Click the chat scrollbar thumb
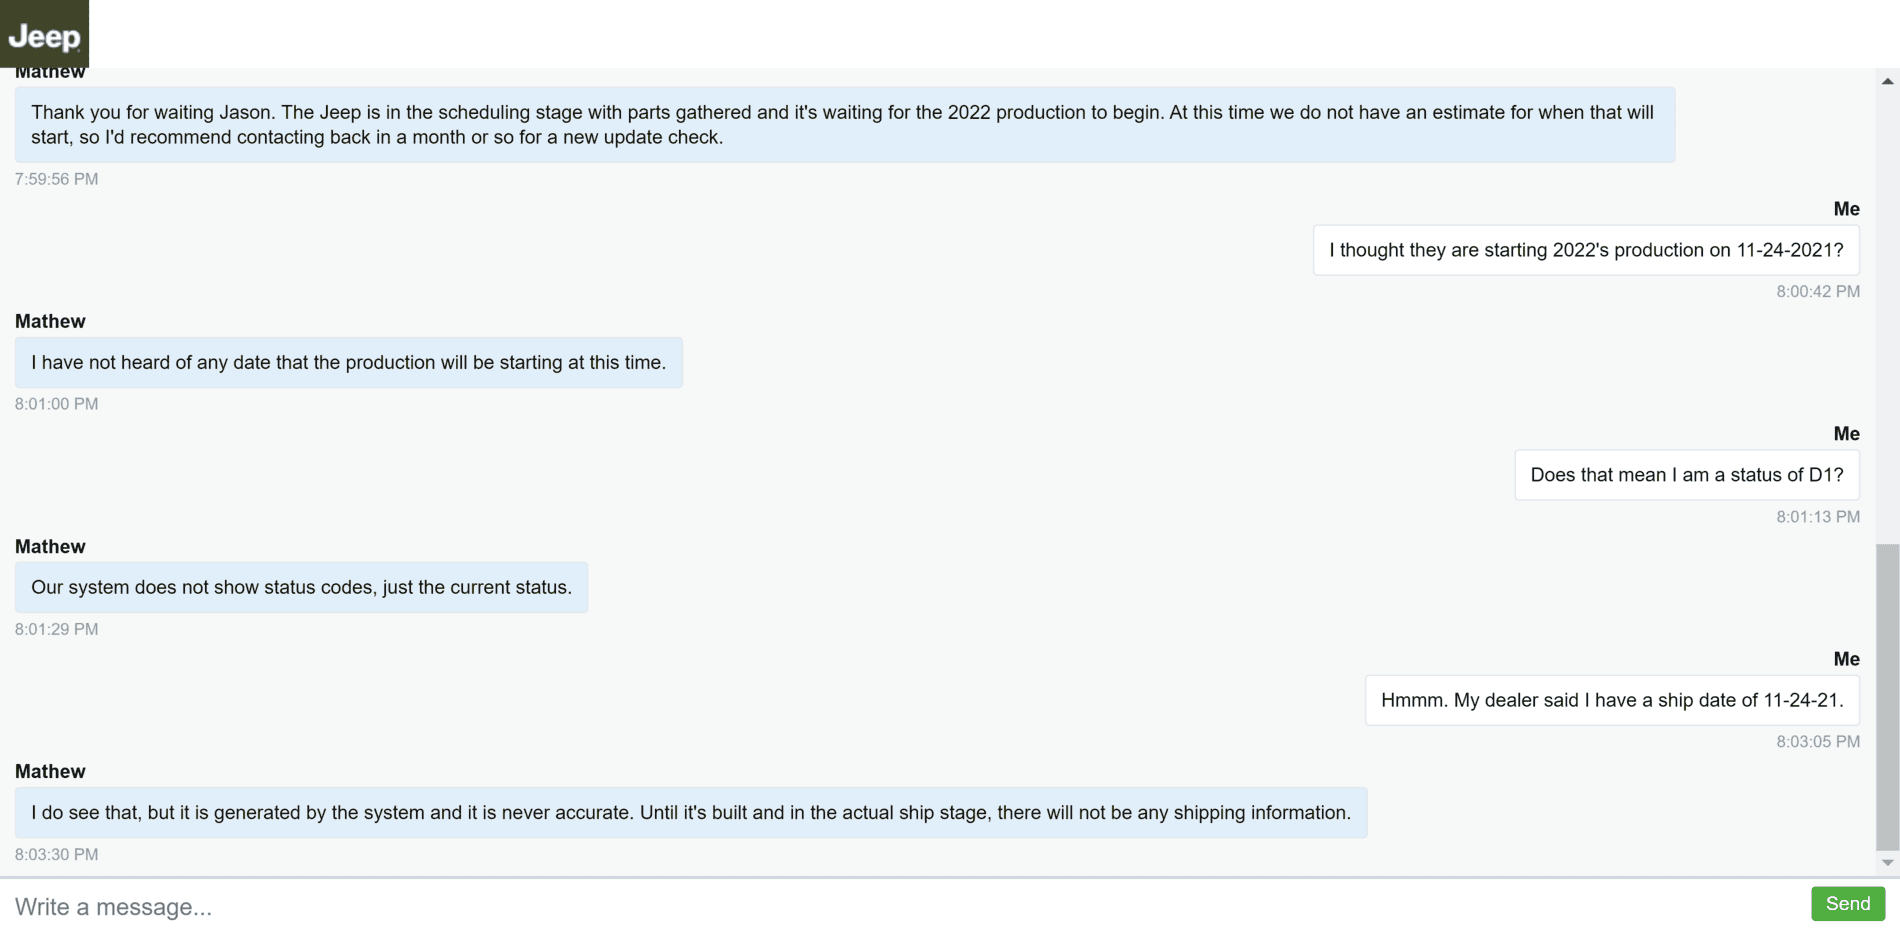The width and height of the screenshot is (1900, 932). point(1887,697)
